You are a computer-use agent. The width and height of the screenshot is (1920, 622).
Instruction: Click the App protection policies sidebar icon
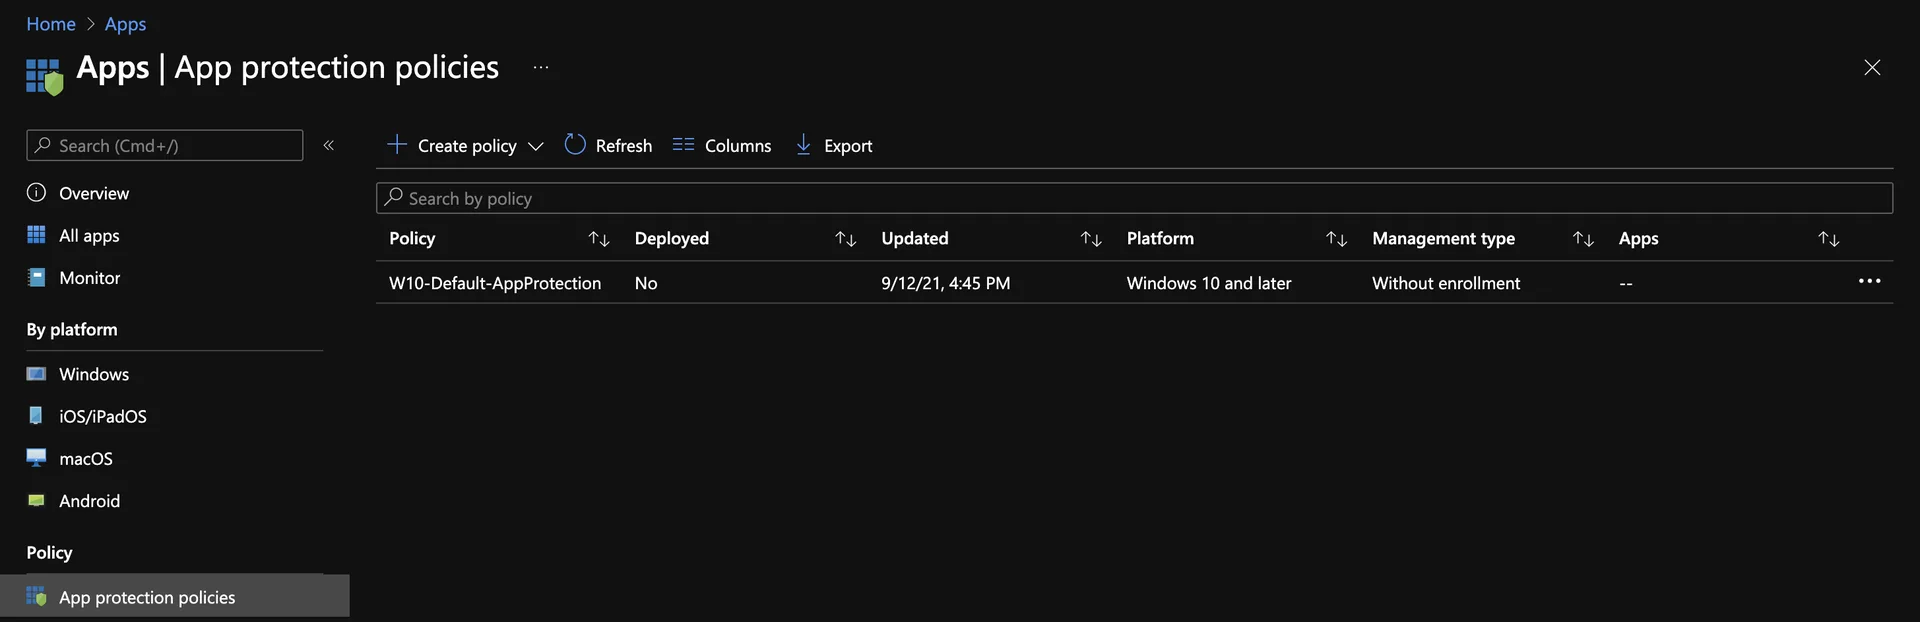point(36,596)
